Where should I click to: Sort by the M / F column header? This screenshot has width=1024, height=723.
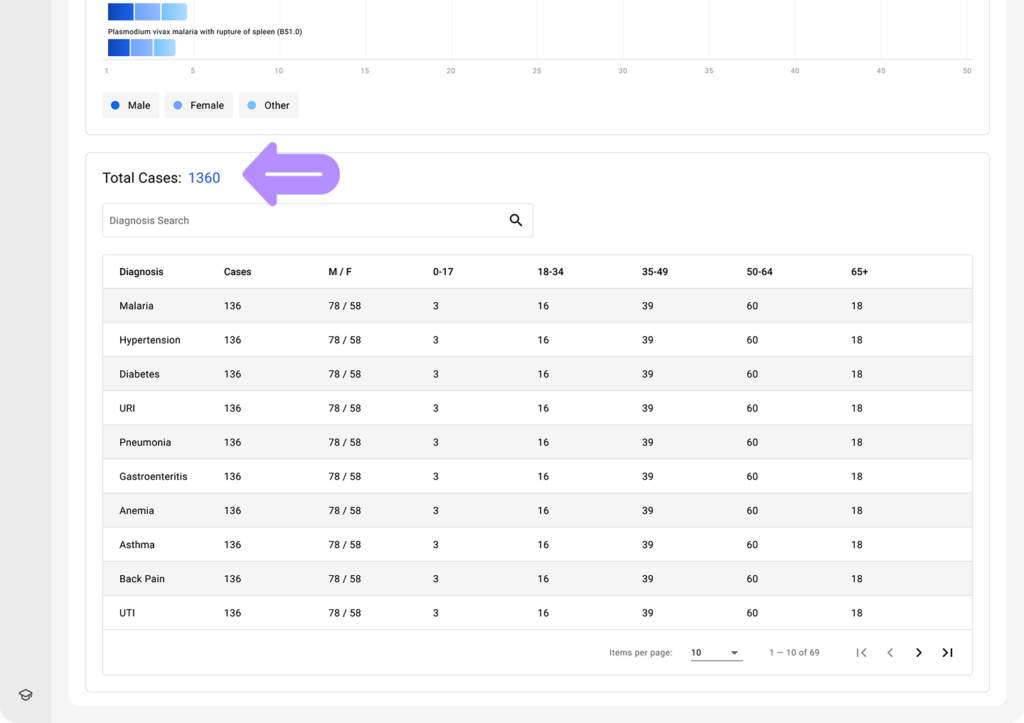click(x=340, y=272)
